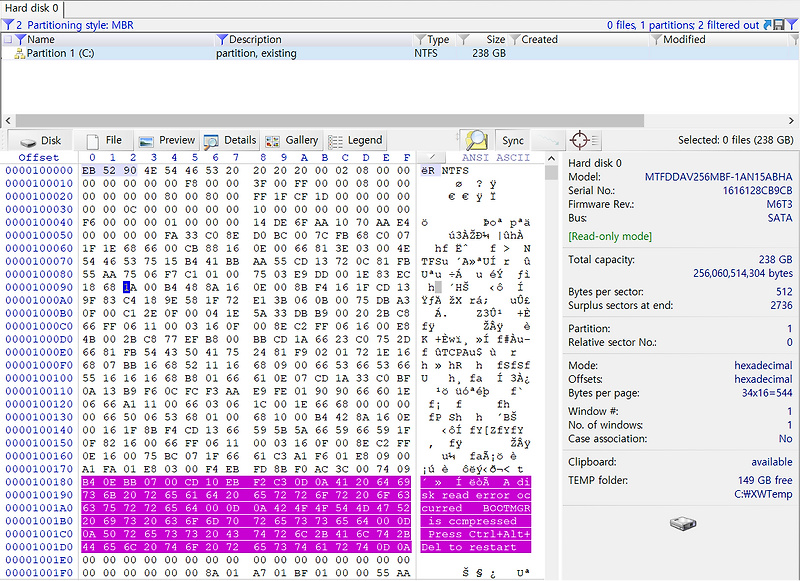Screen dimensions: 800x581
Task: Click the Surplus sectors value 2736
Action: [782, 306]
